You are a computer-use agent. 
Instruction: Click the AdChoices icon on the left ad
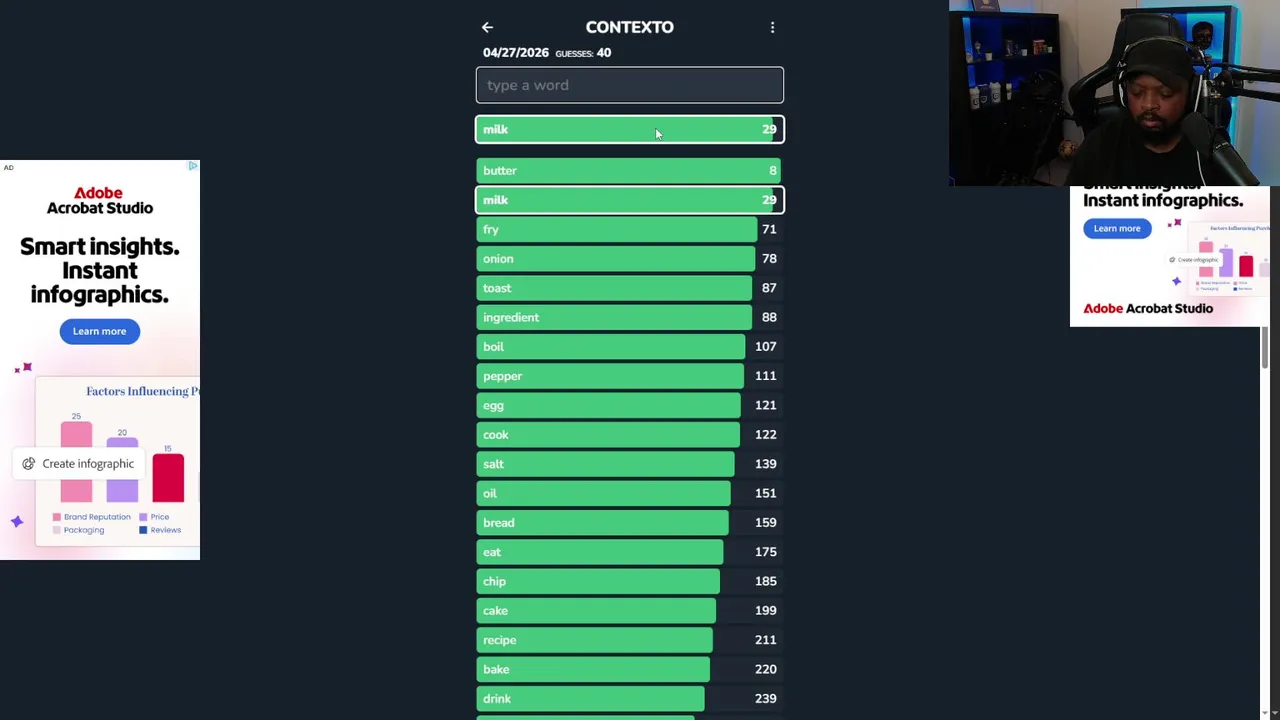(193, 166)
